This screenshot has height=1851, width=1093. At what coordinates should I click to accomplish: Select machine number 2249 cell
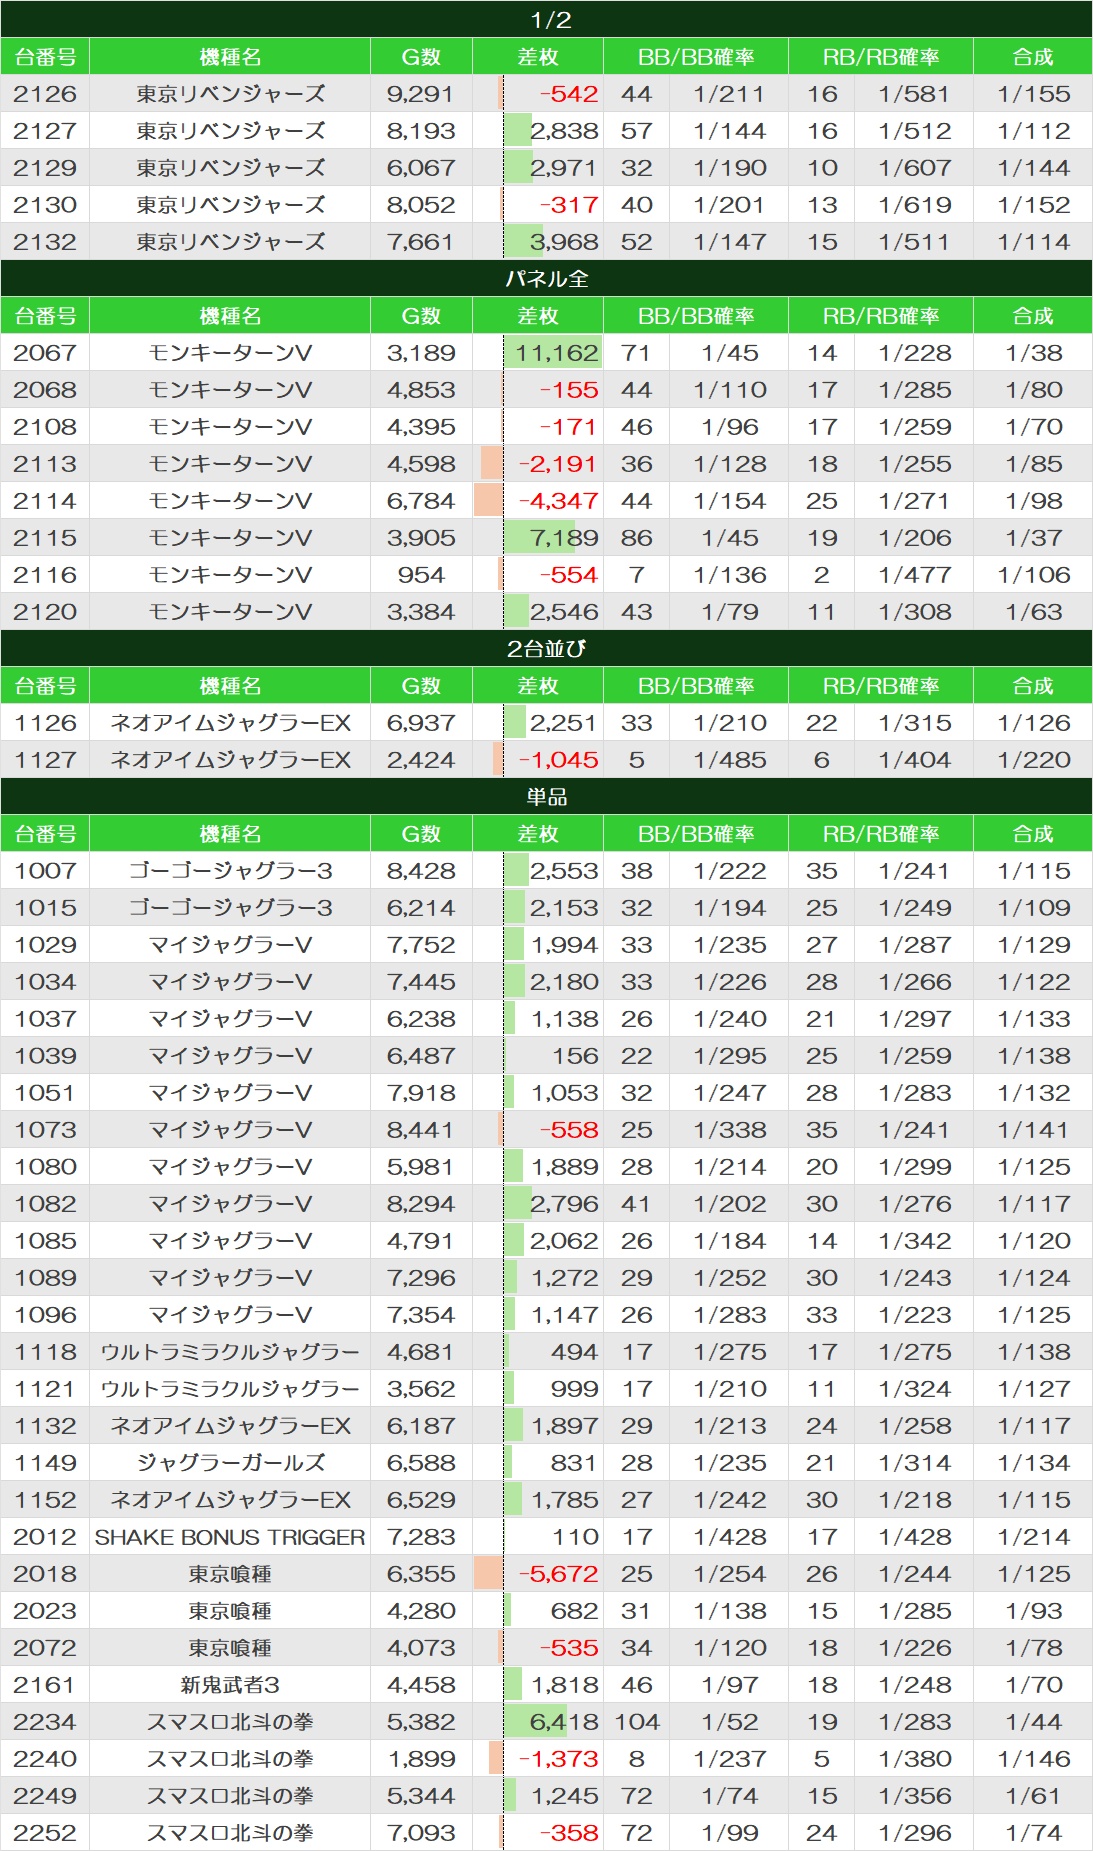tap(45, 1796)
